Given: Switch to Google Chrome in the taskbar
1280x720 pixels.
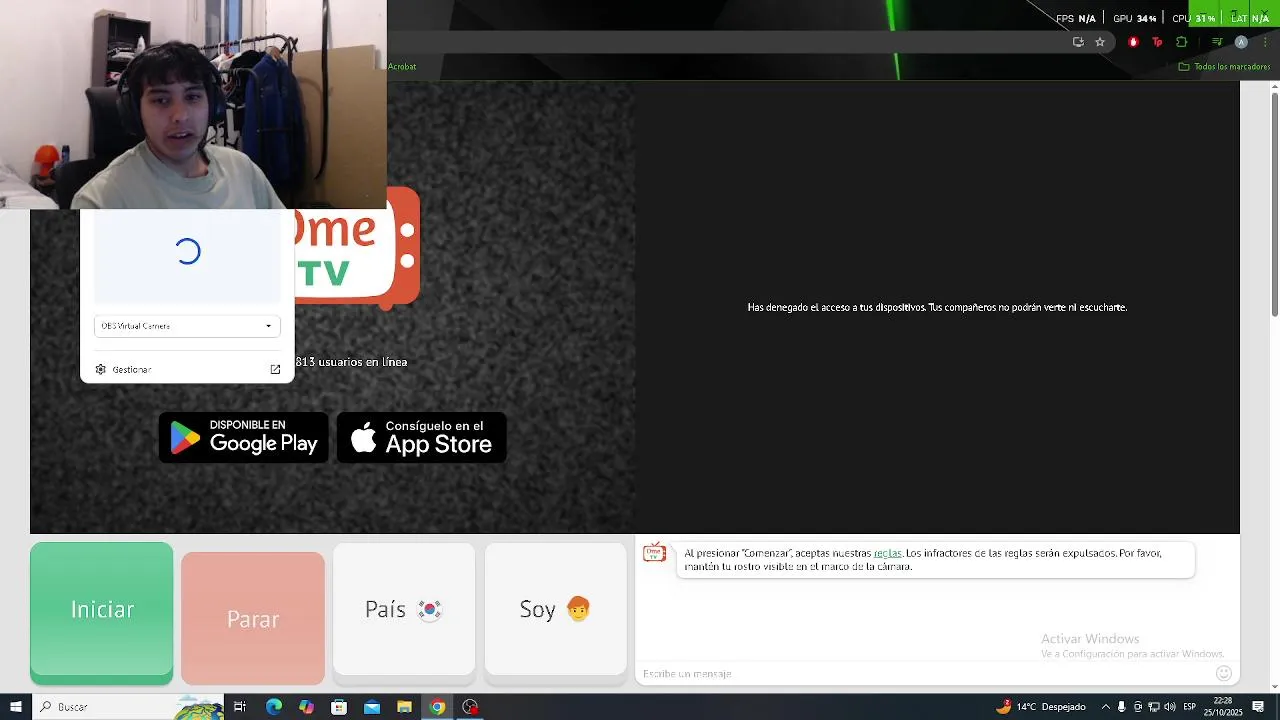Looking at the screenshot, I should click(x=437, y=707).
